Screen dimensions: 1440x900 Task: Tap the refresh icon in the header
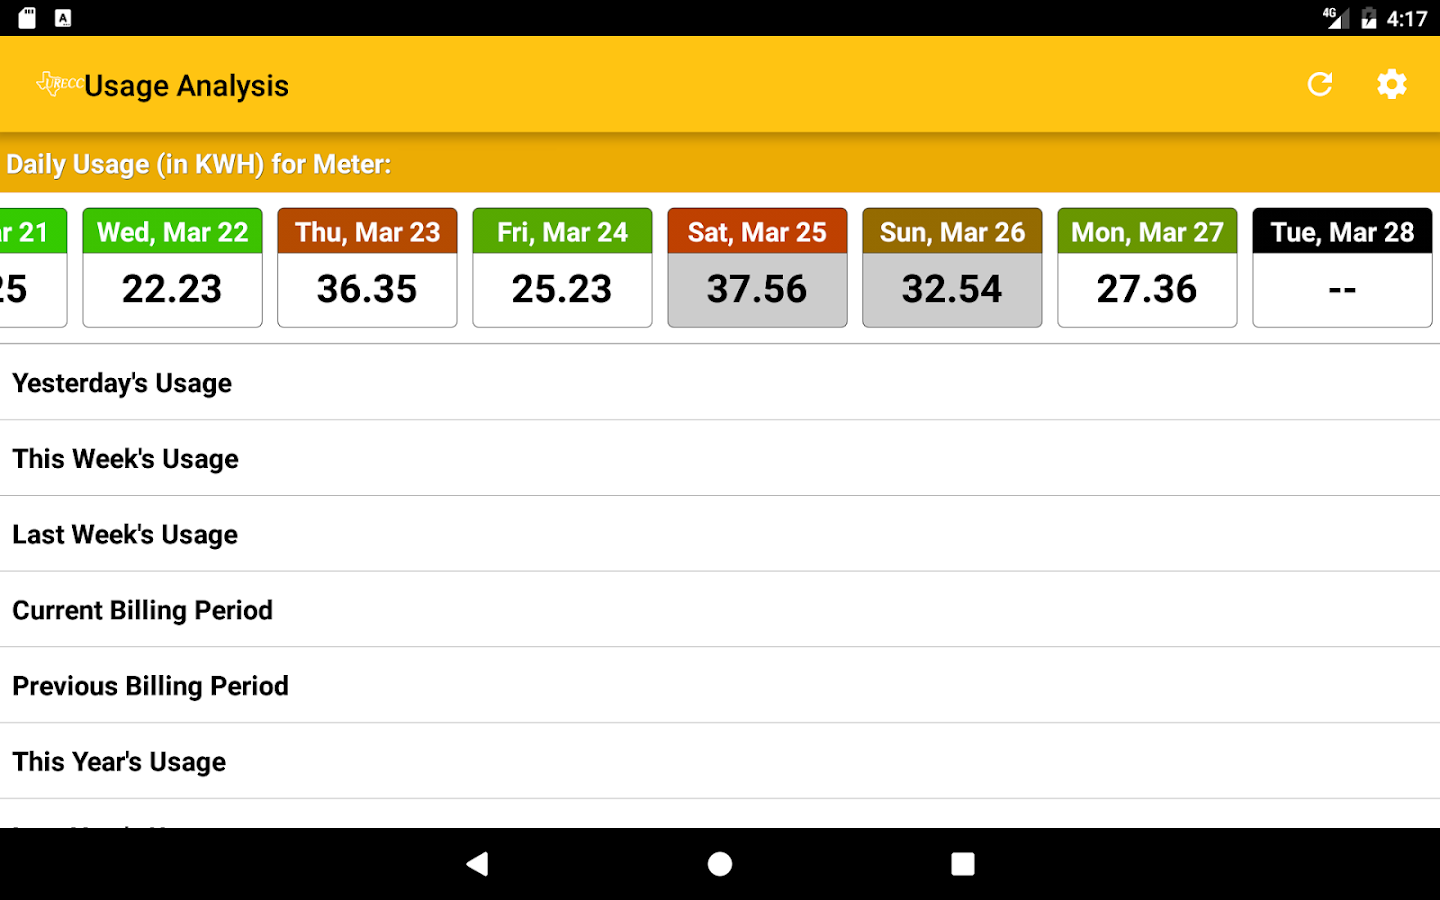point(1320,84)
